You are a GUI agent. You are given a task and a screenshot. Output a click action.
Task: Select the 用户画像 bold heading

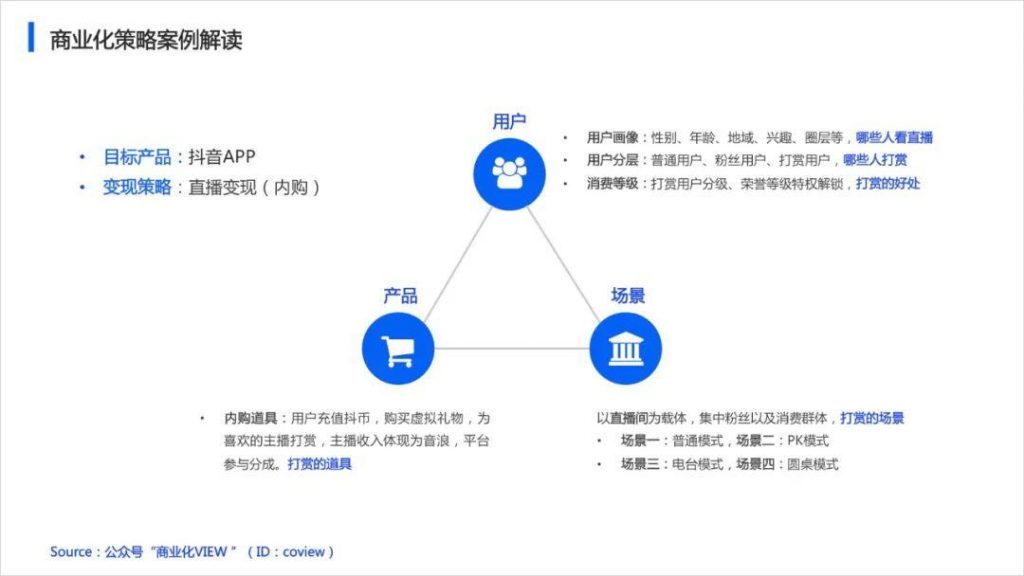pos(613,138)
